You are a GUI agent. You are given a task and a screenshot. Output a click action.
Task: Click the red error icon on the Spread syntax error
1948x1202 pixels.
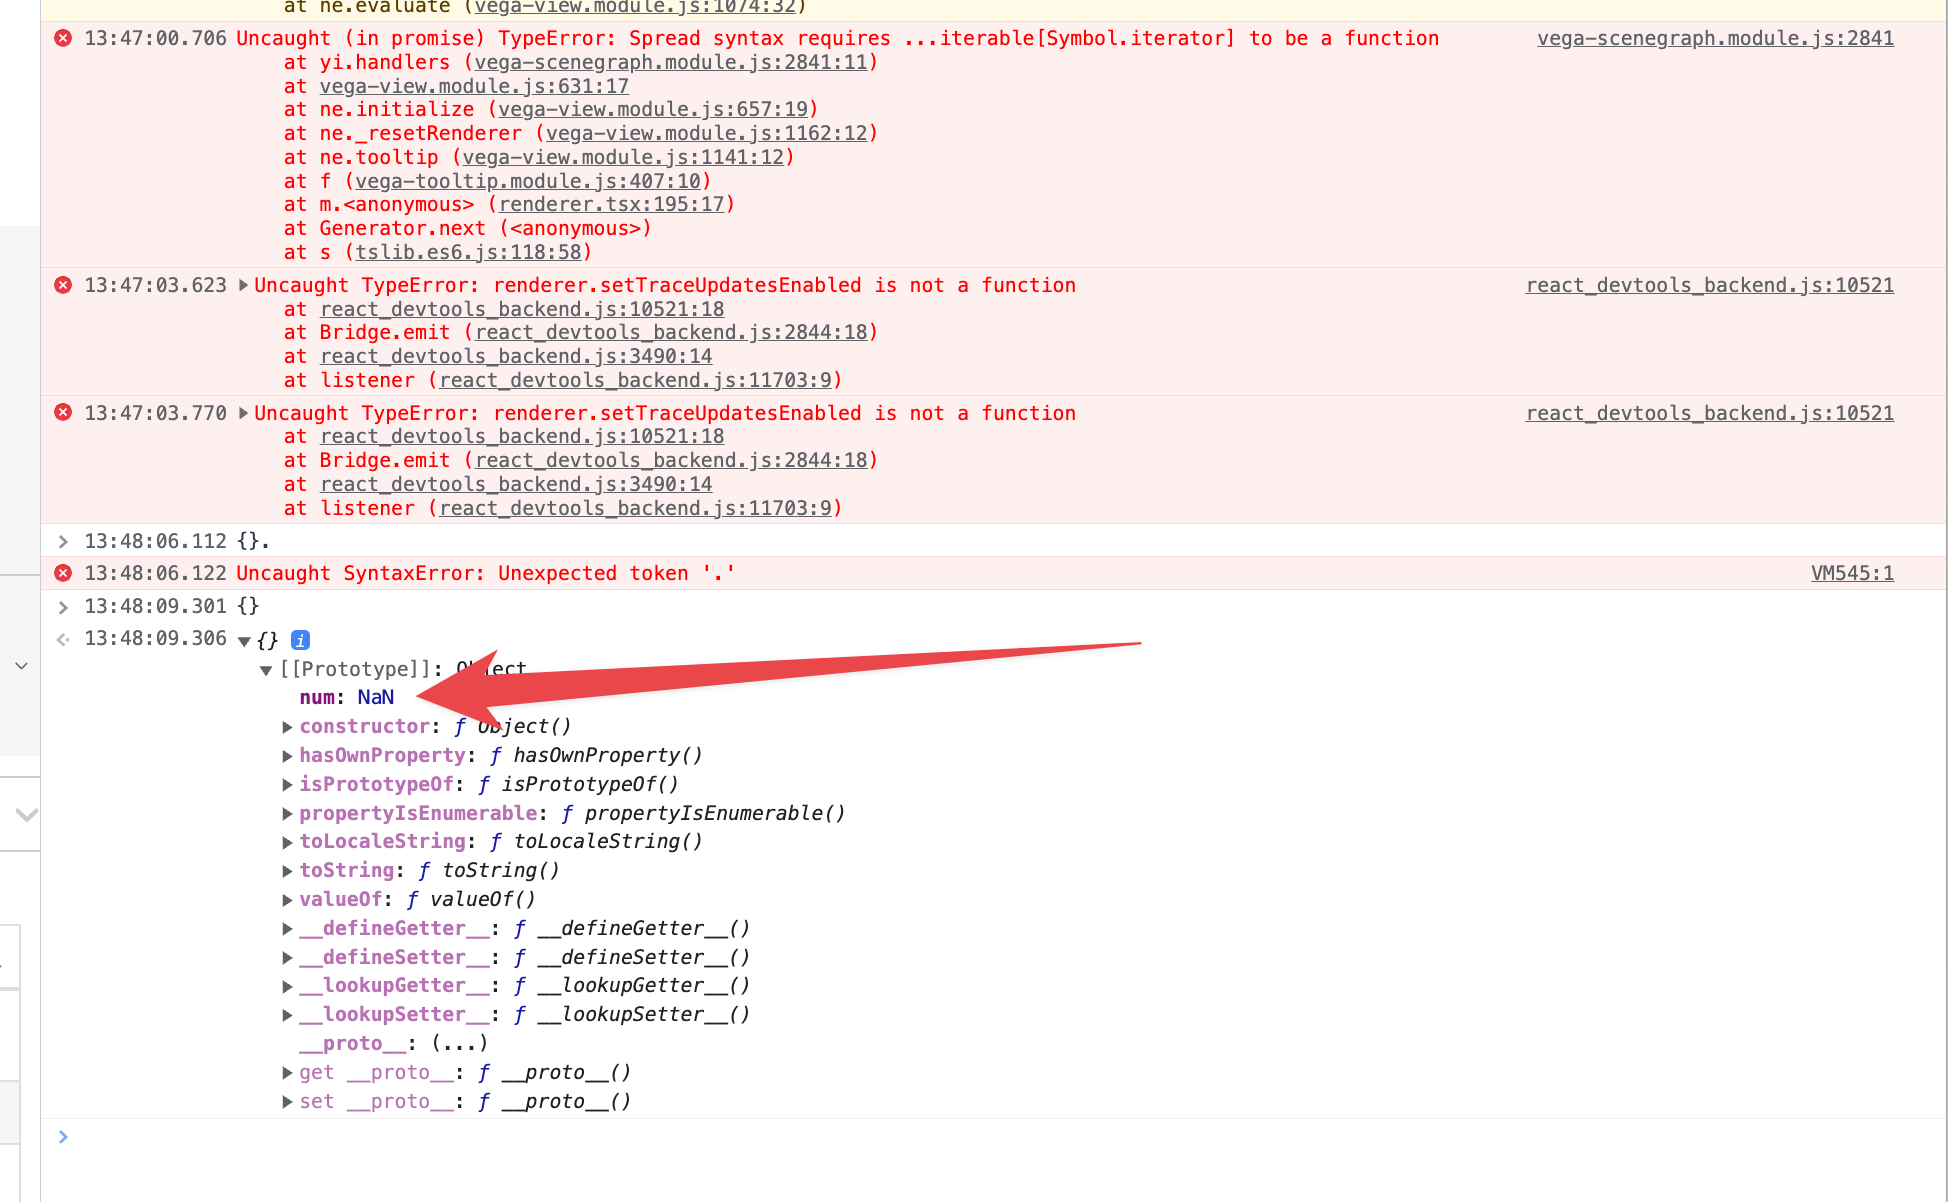(62, 38)
